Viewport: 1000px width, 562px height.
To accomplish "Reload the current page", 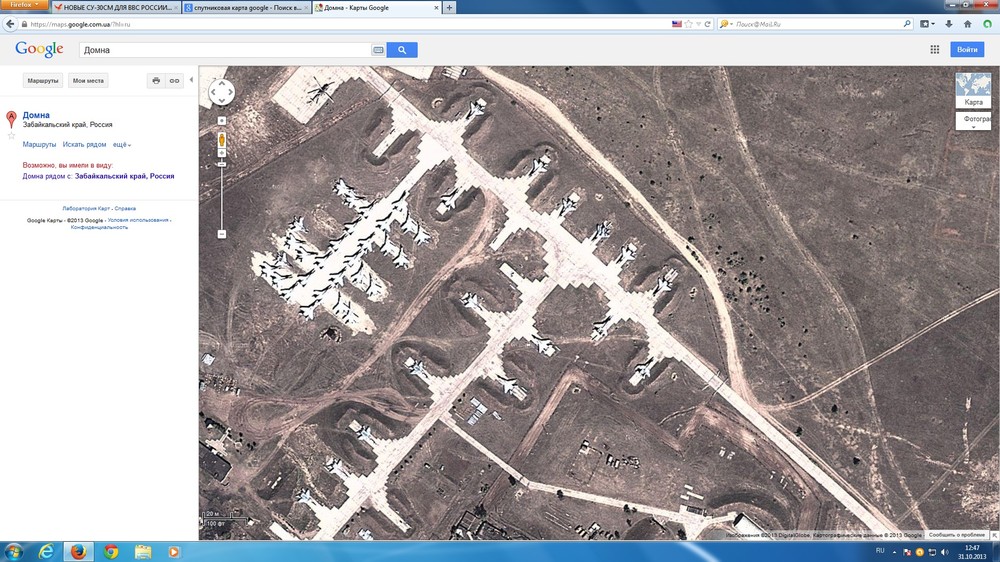I will (x=707, y=24).
